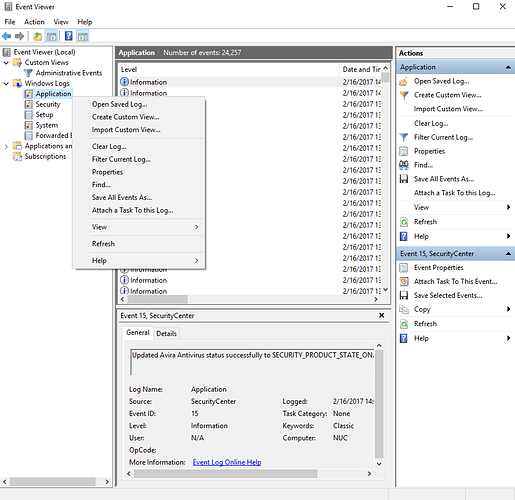
Task: Collapse the Custom Views tree node
Action: [x=6, y=63]
